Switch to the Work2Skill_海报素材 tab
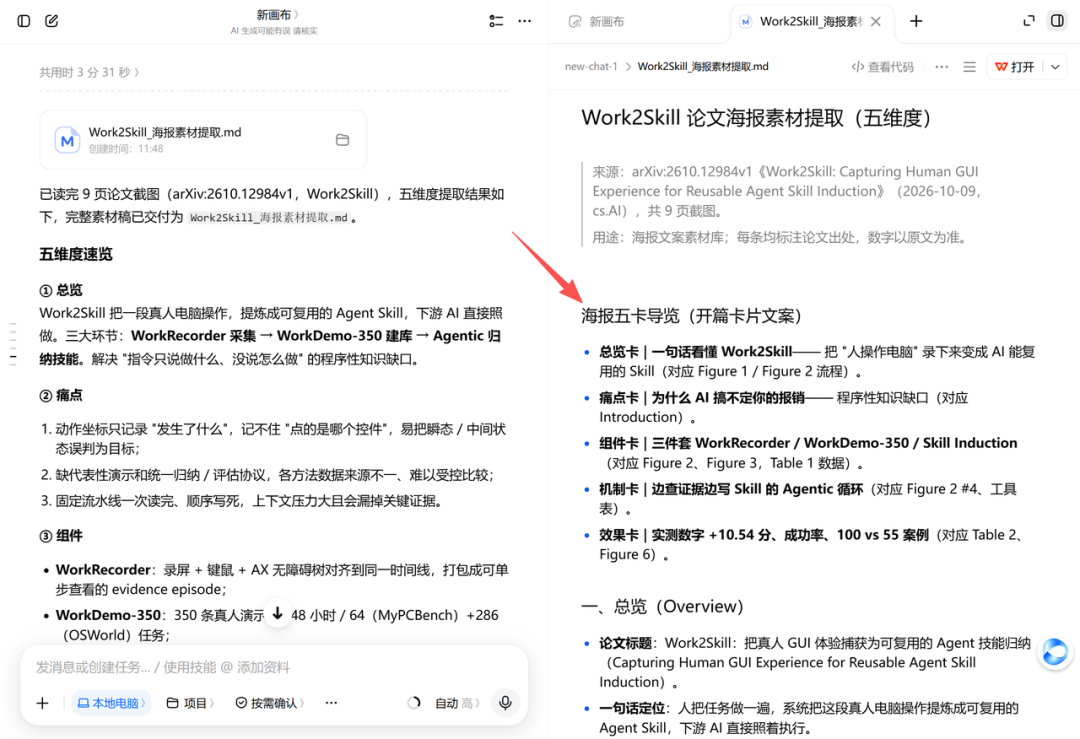This screenshot has height=739, width=1080. point(802,21)
